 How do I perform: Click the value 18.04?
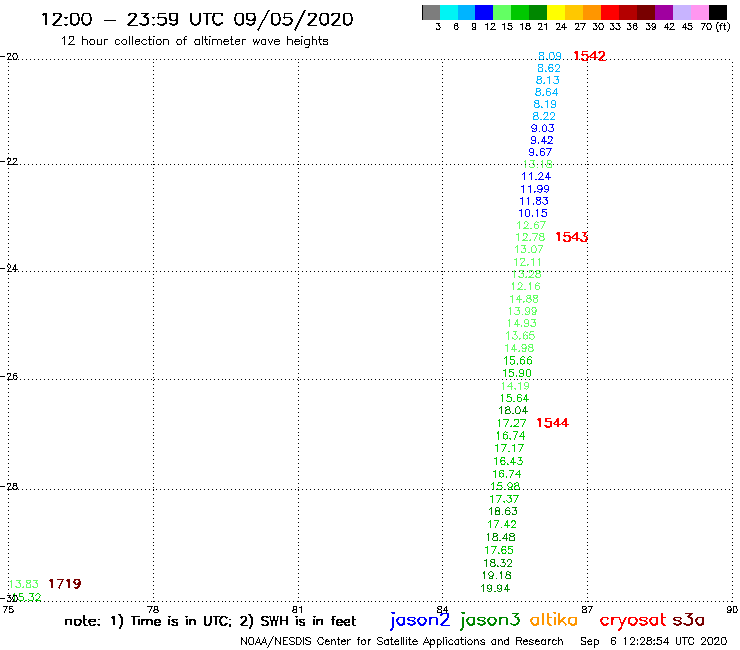tap(513, 411)
